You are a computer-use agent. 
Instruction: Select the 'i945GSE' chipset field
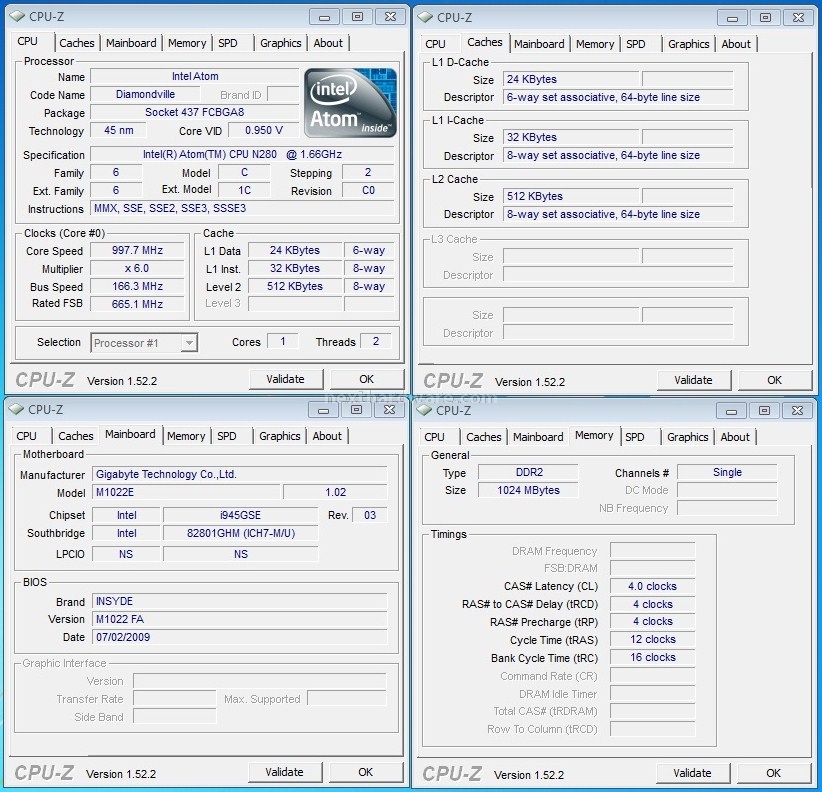tap(241, 515)
